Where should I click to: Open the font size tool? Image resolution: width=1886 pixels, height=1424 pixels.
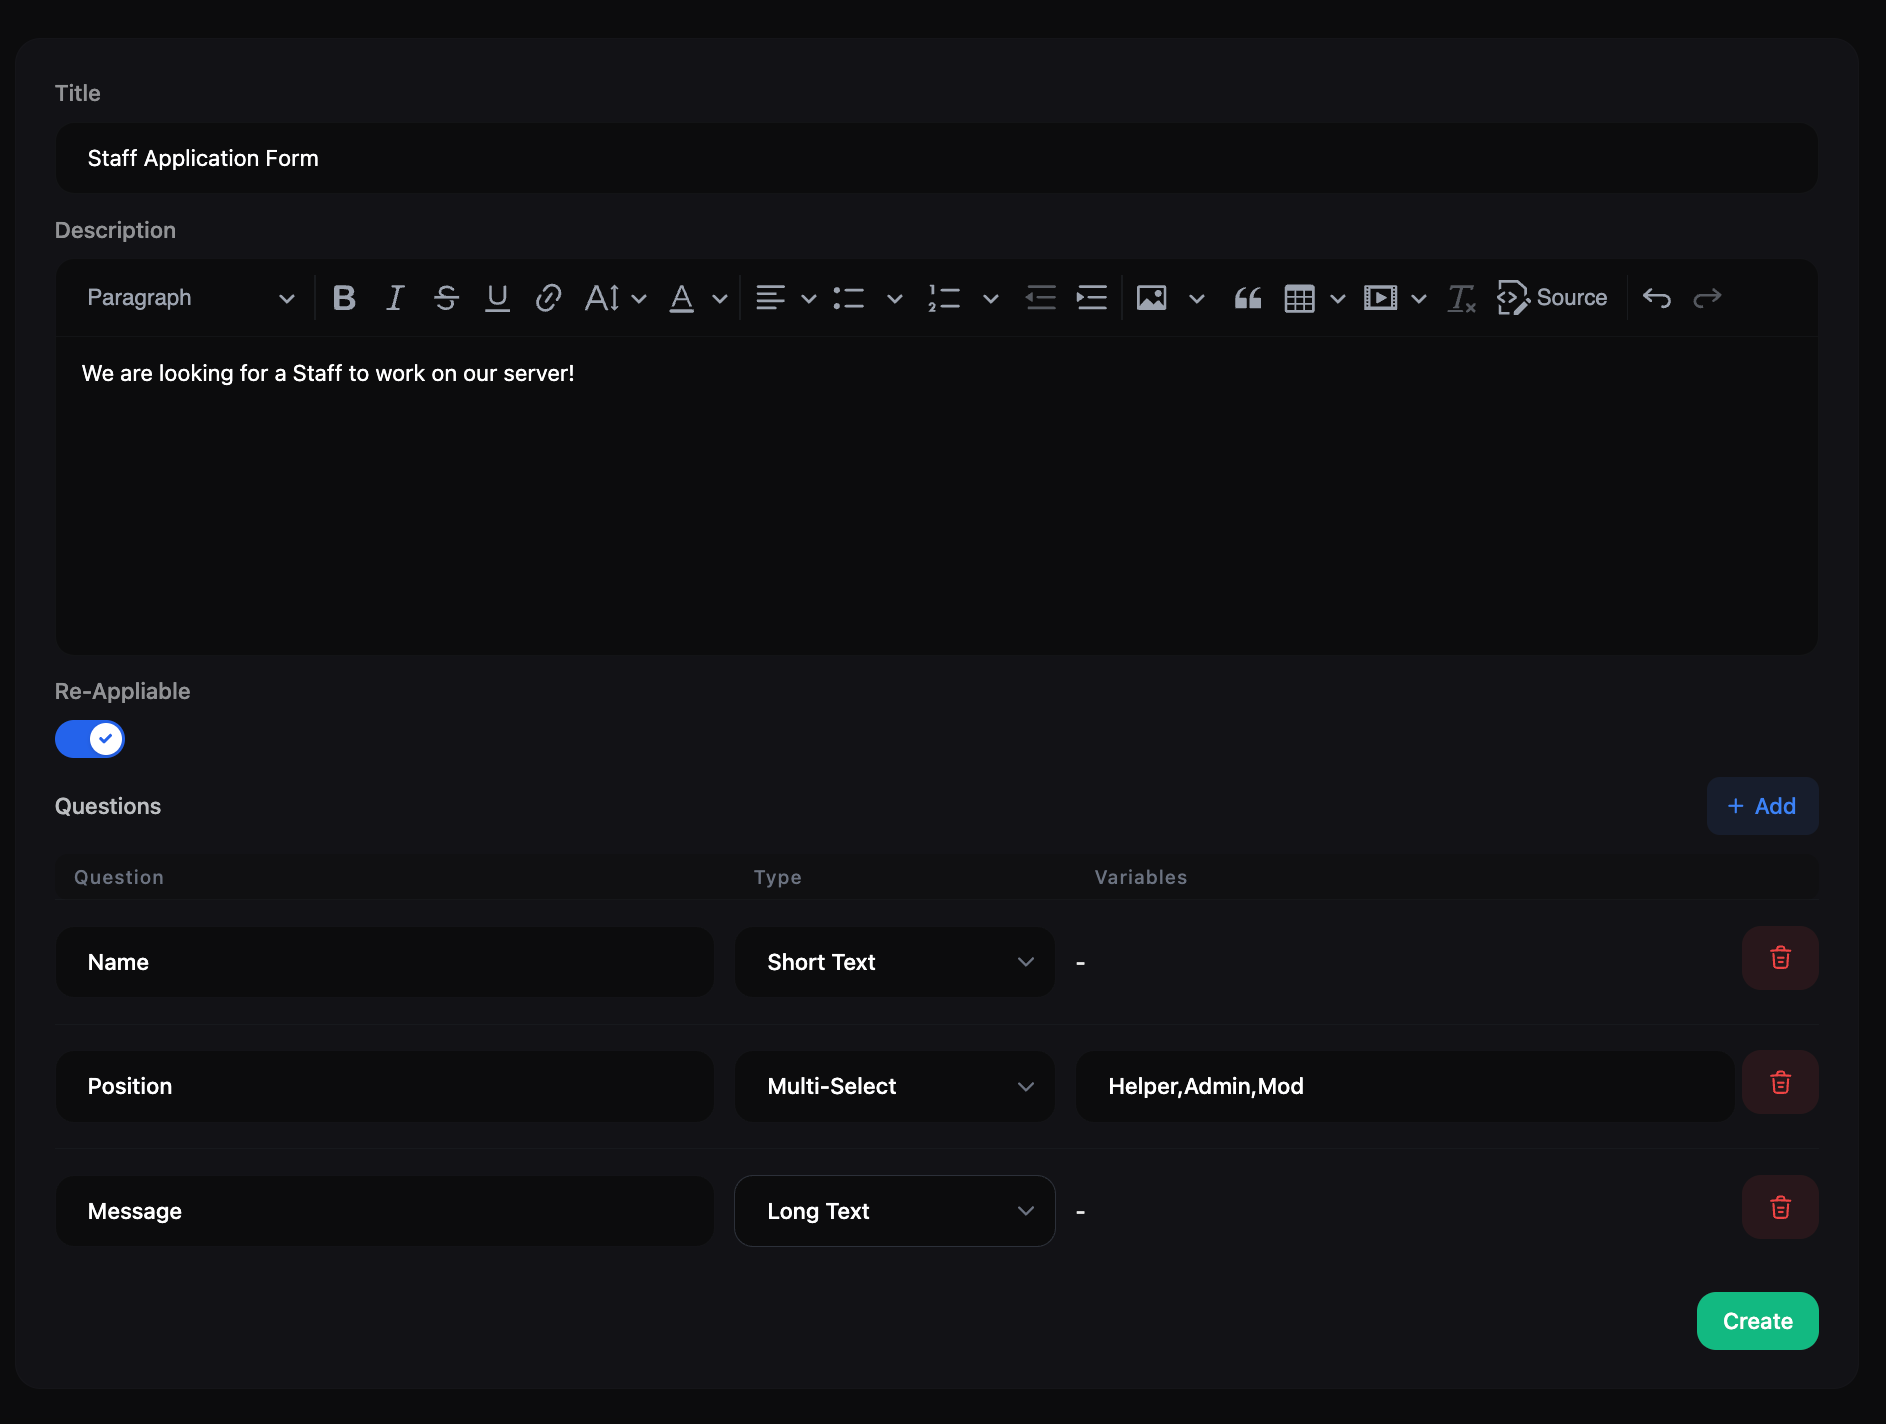tap(602, 298)
